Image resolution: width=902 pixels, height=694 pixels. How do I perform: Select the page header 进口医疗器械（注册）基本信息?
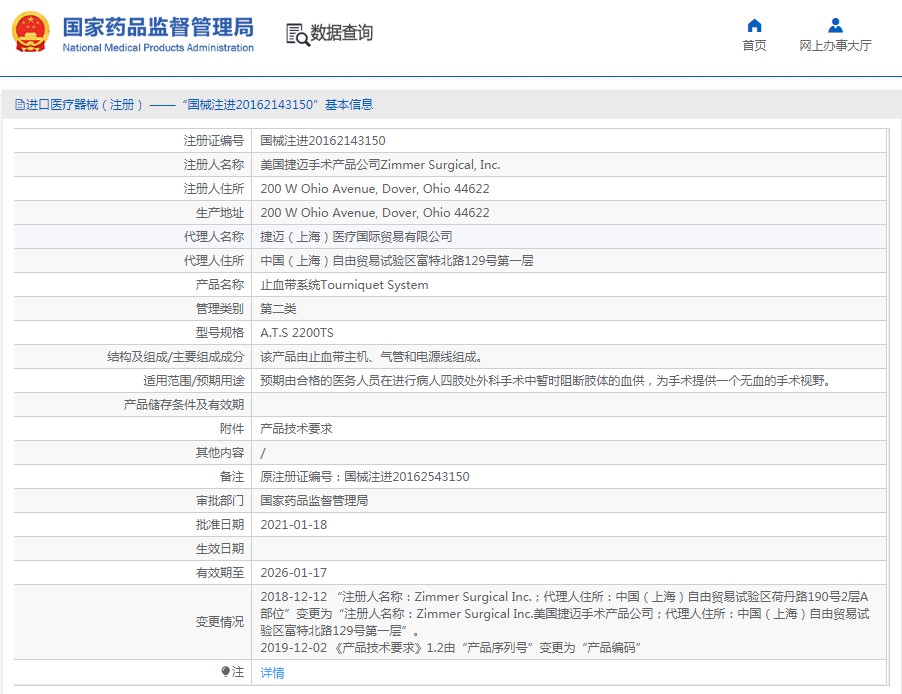[194, 105]
